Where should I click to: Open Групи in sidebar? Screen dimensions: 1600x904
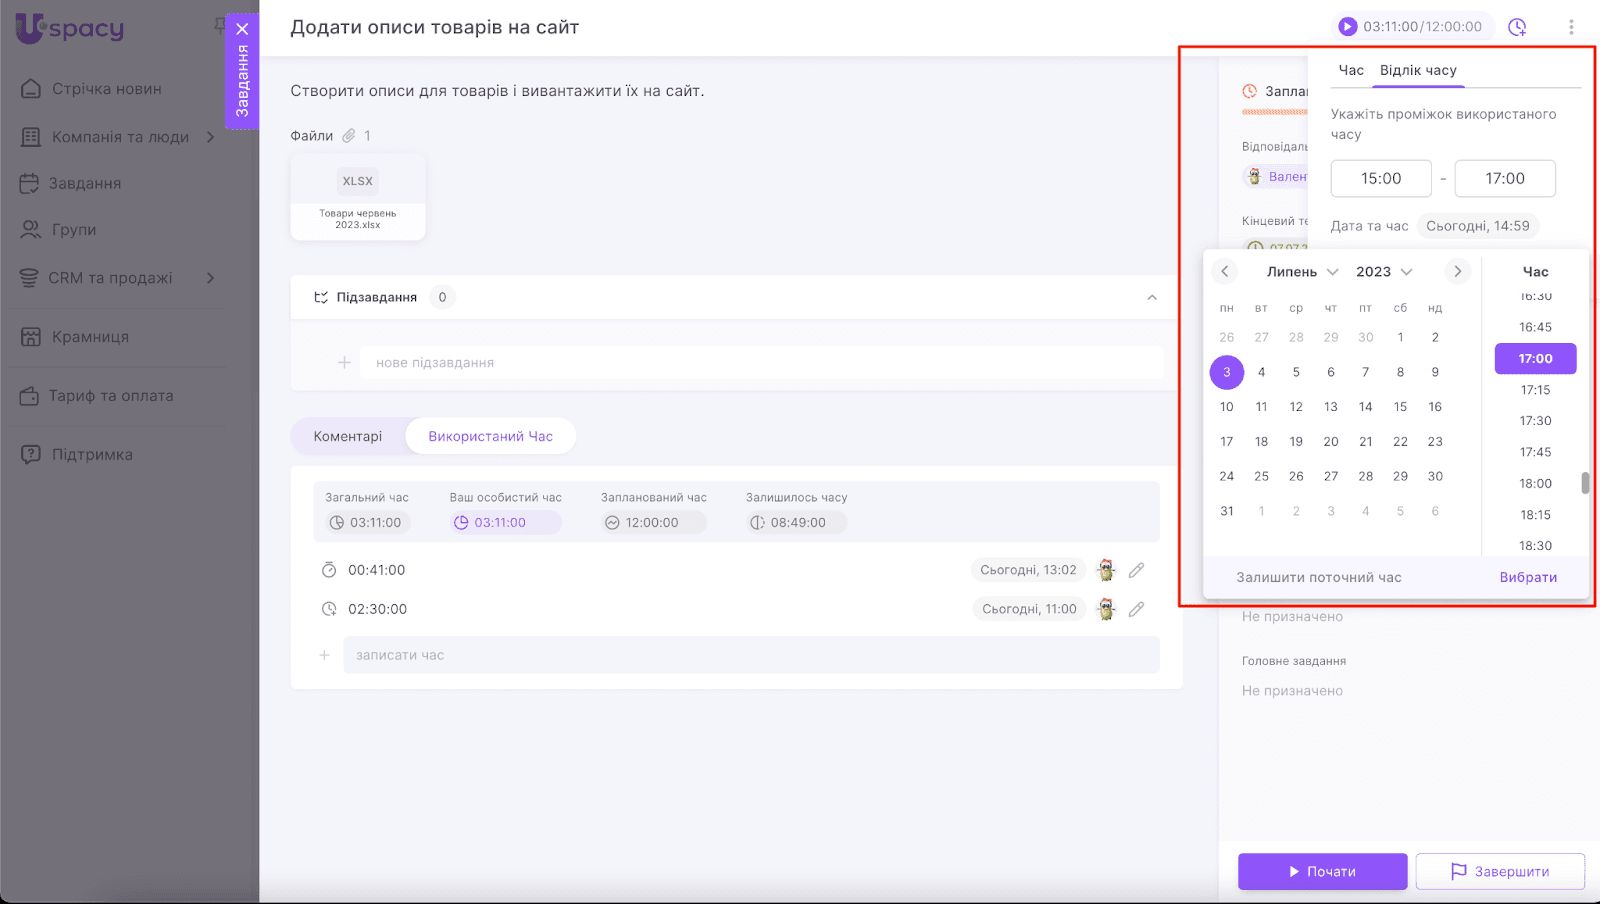pos(74,230)
